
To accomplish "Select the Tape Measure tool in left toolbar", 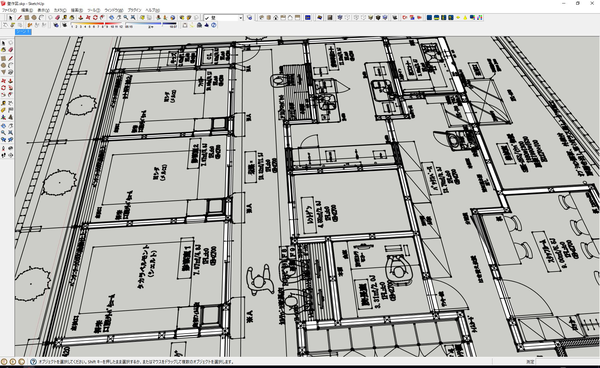I will (x=3, y=103).
